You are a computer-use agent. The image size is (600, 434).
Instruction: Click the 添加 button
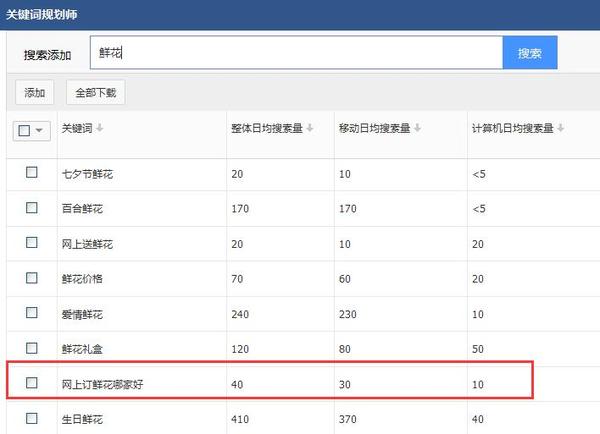pos(34,92)
